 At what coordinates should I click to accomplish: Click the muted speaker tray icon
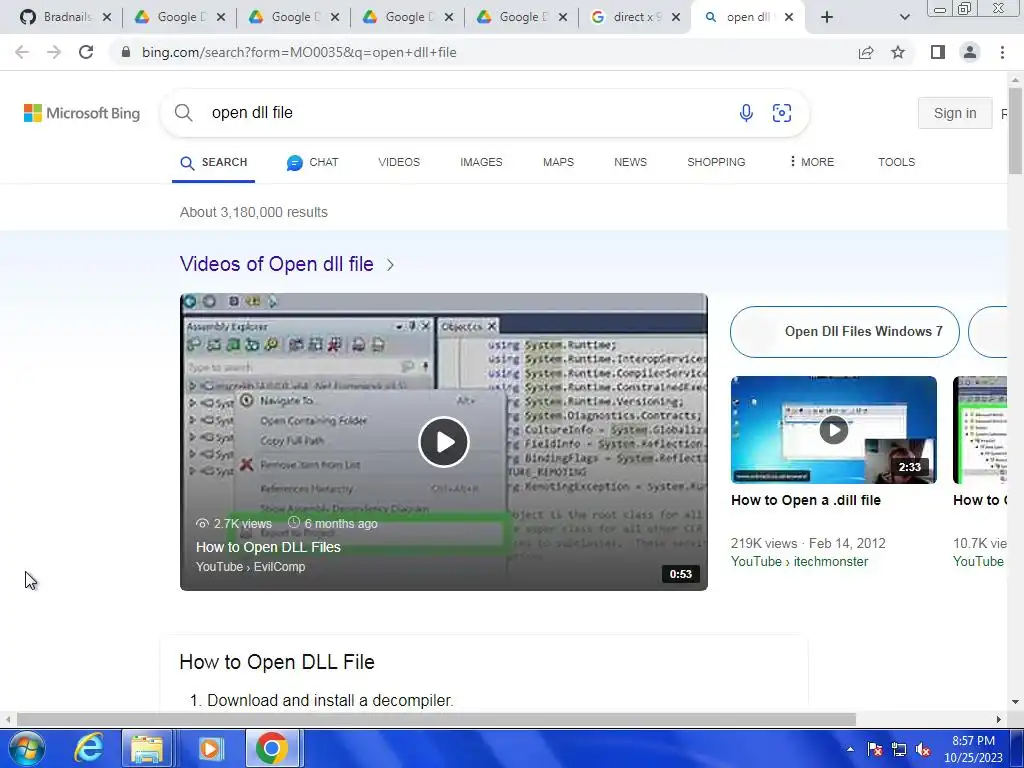click(x=923, y=749)
